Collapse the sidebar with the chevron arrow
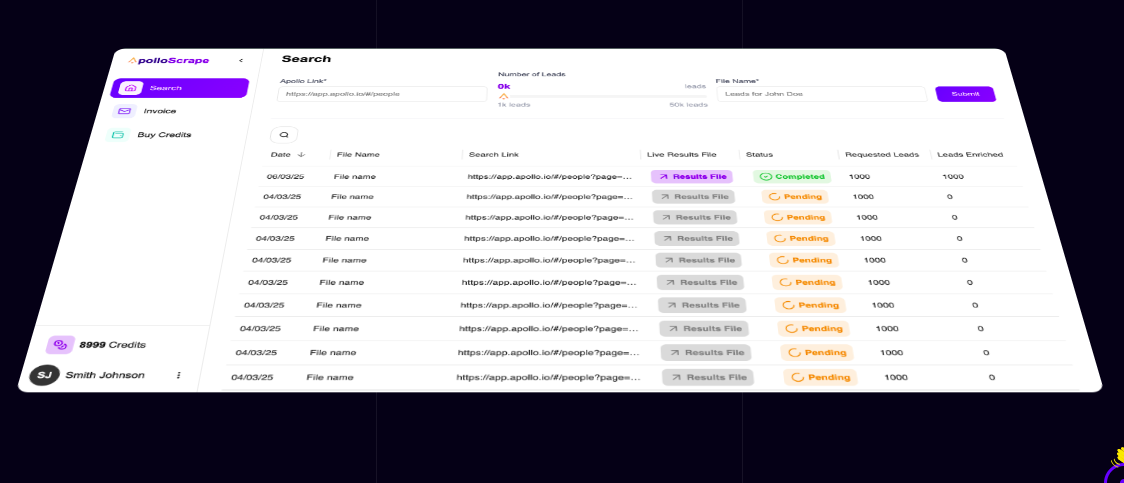This screenshot has width=1124, height=483. [241, 61]
